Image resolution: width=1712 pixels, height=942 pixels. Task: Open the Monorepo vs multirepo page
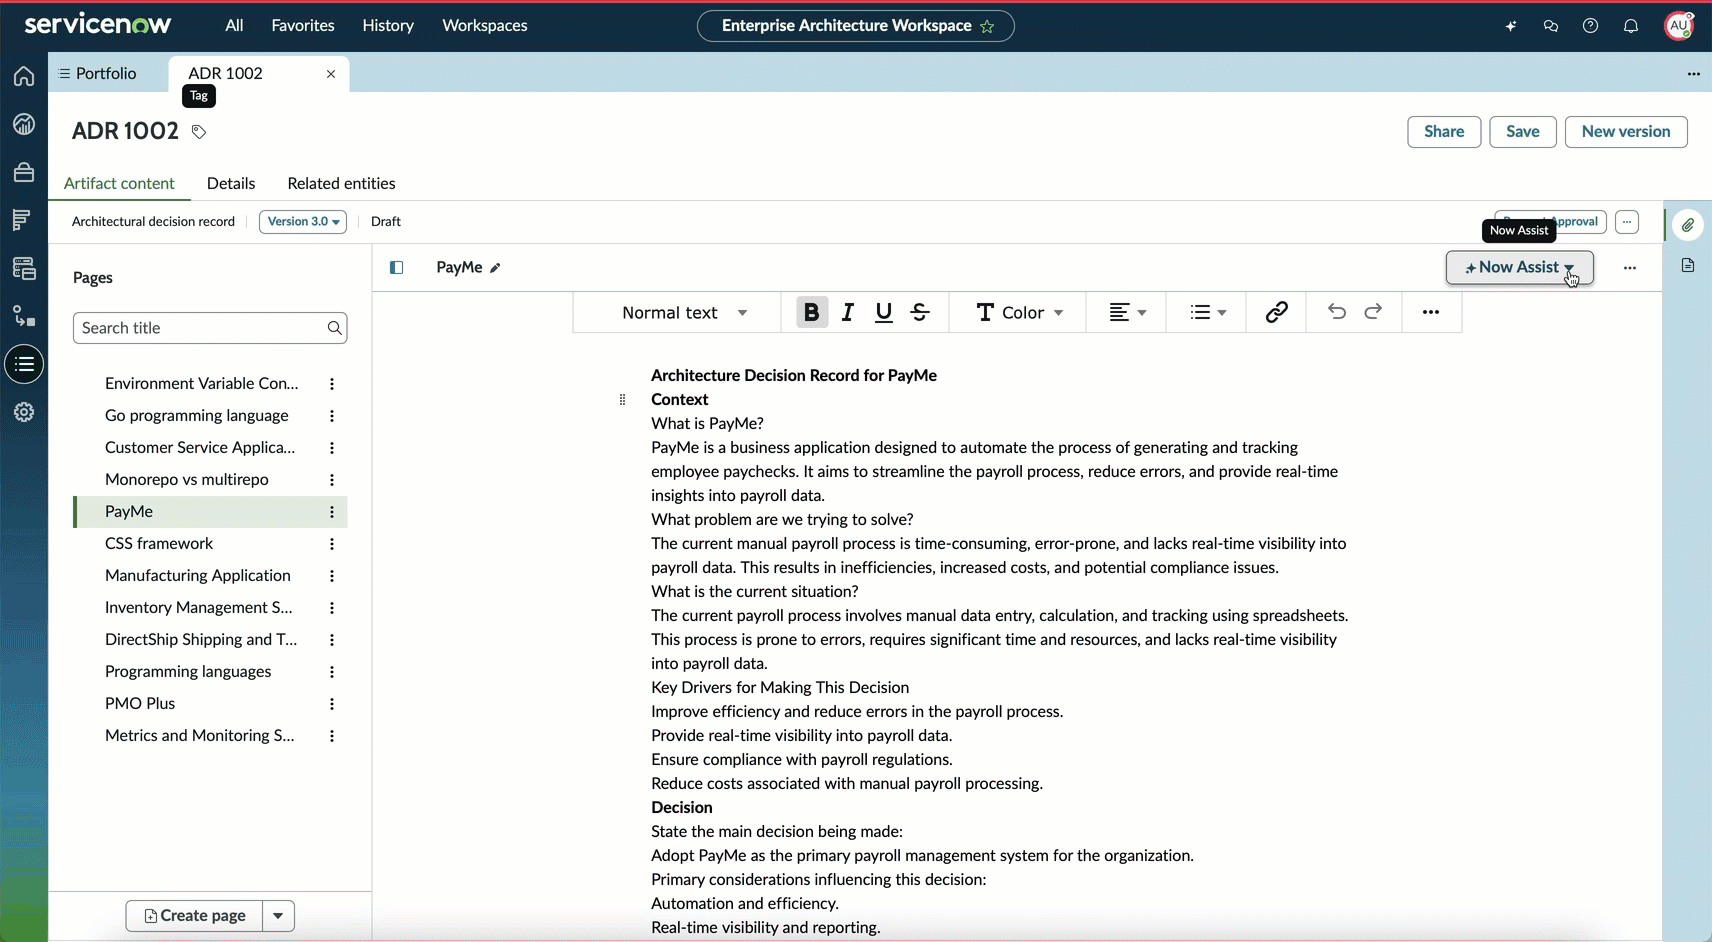coord(187,480)
